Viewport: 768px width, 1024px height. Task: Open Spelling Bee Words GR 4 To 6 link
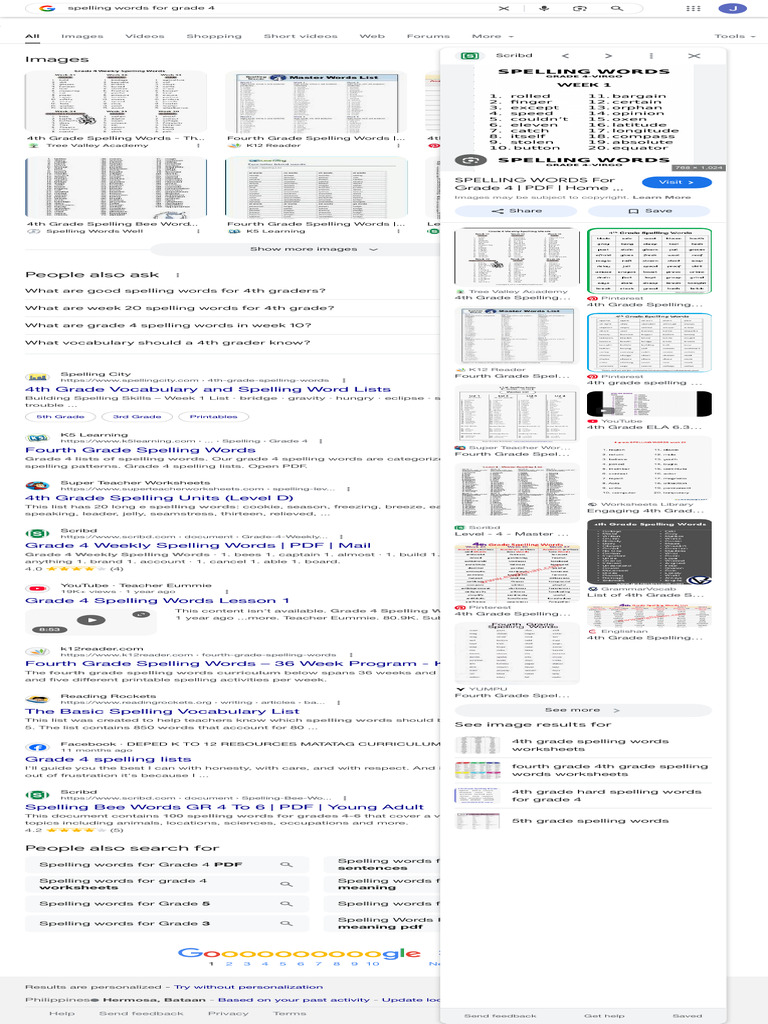(x=224, y=808)
